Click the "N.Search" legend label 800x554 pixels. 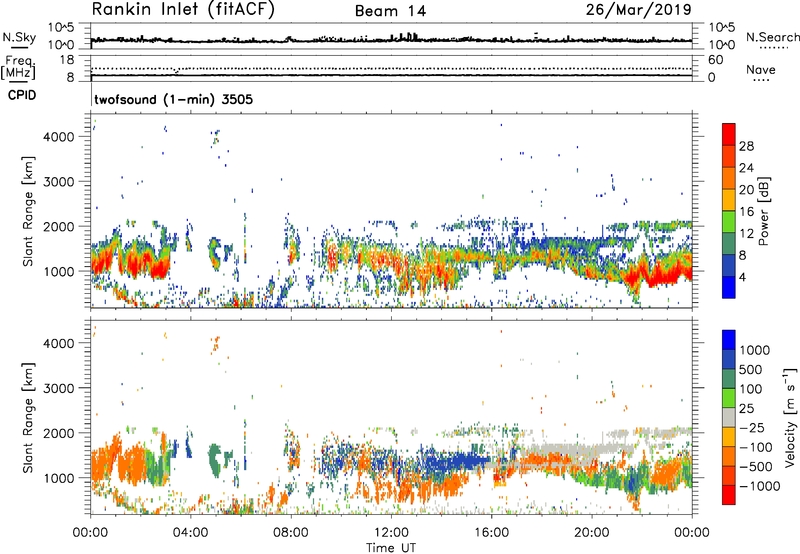[772, 37]
